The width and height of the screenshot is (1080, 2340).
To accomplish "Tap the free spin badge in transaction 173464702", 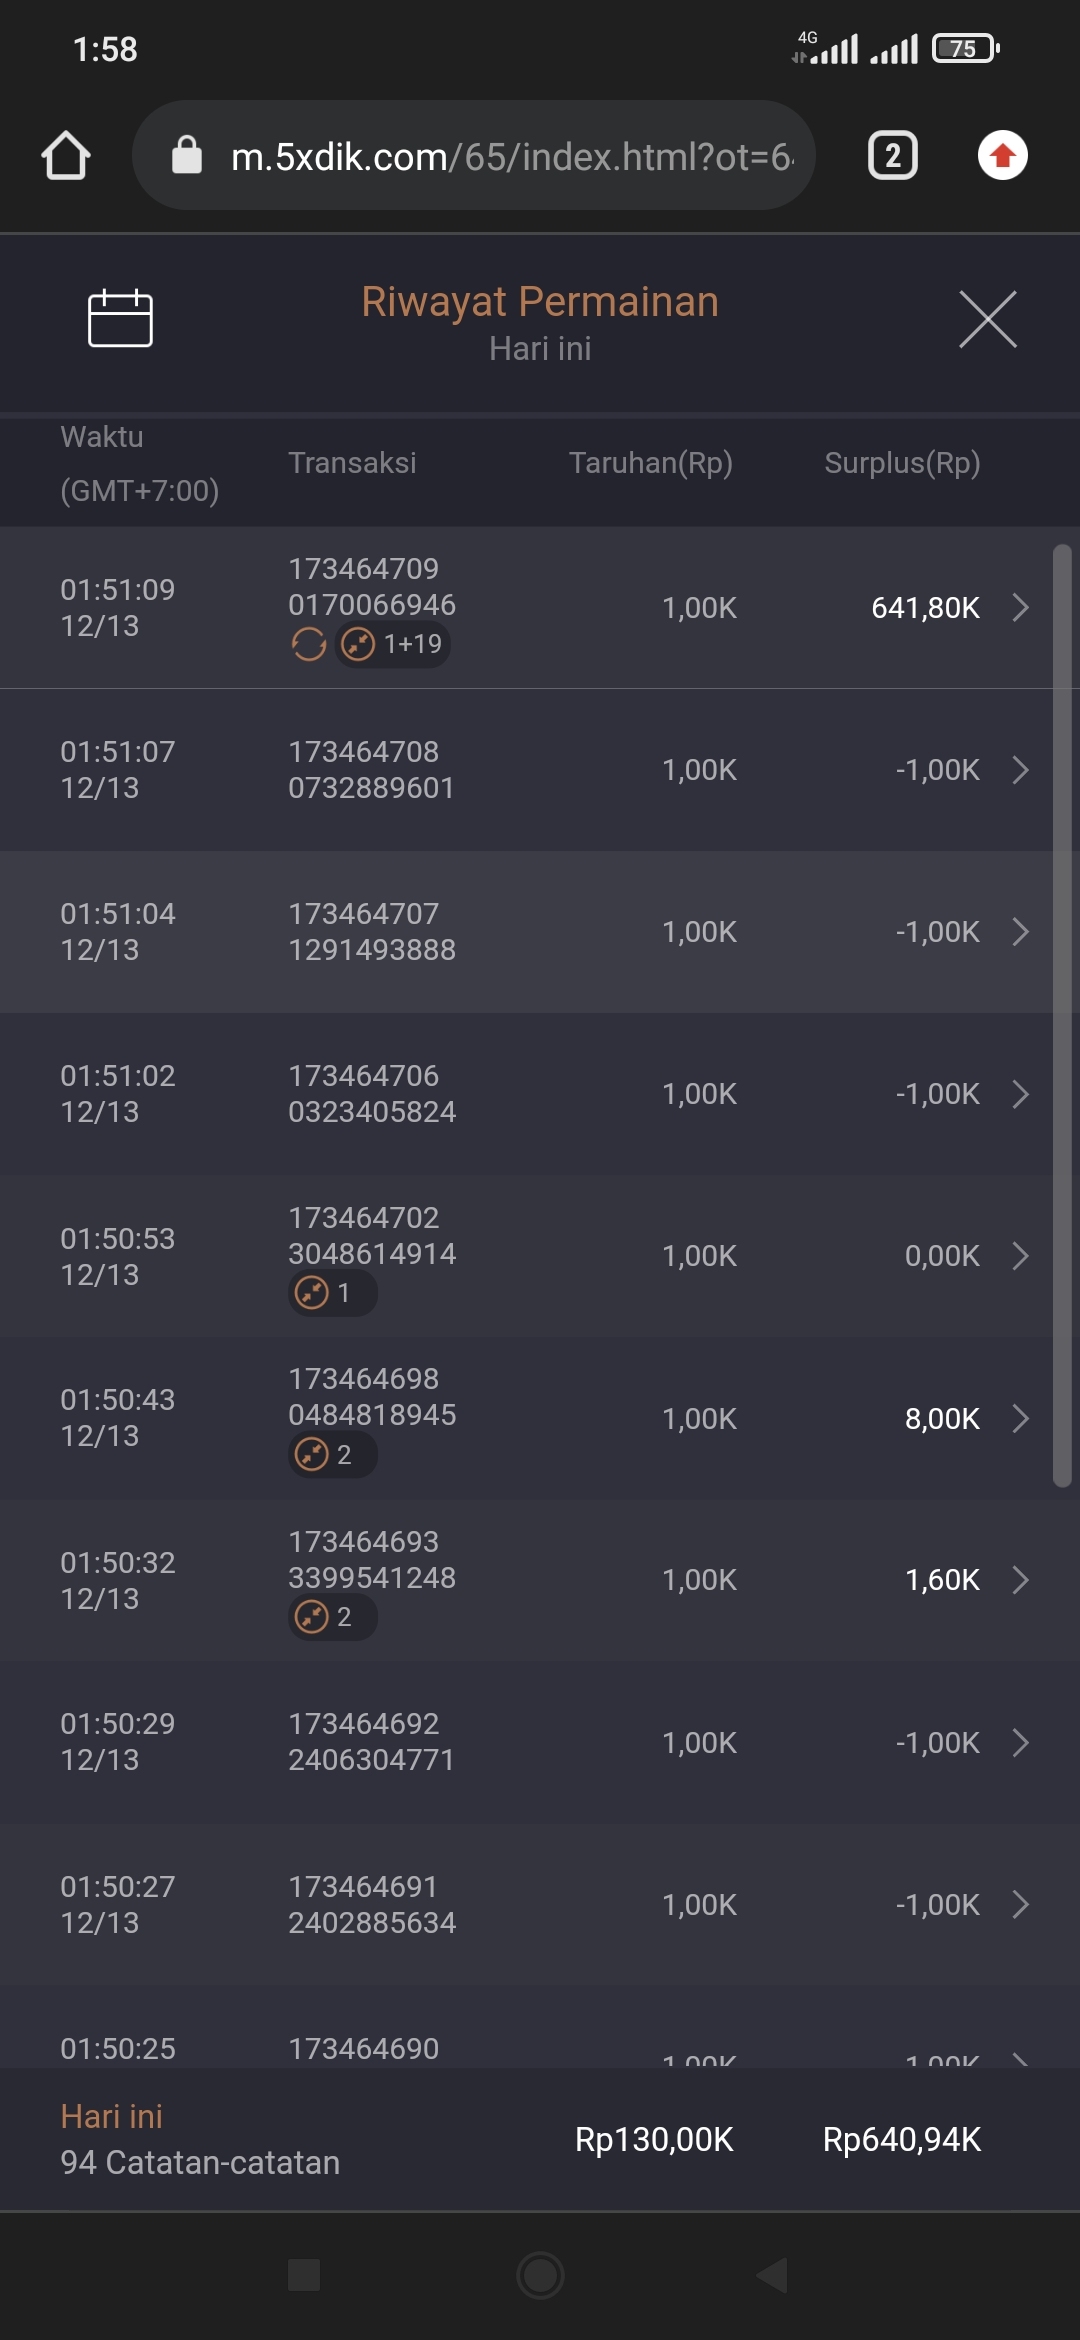I will pyautogui.click(x=332, y=1293).
